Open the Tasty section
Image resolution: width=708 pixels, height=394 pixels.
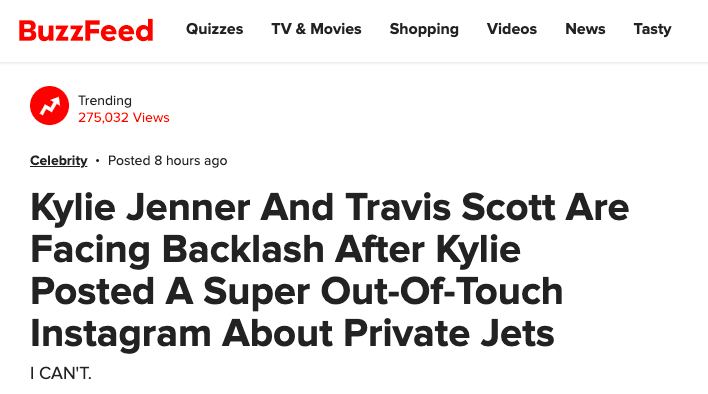pyautogui.click(x=652, y=29)
